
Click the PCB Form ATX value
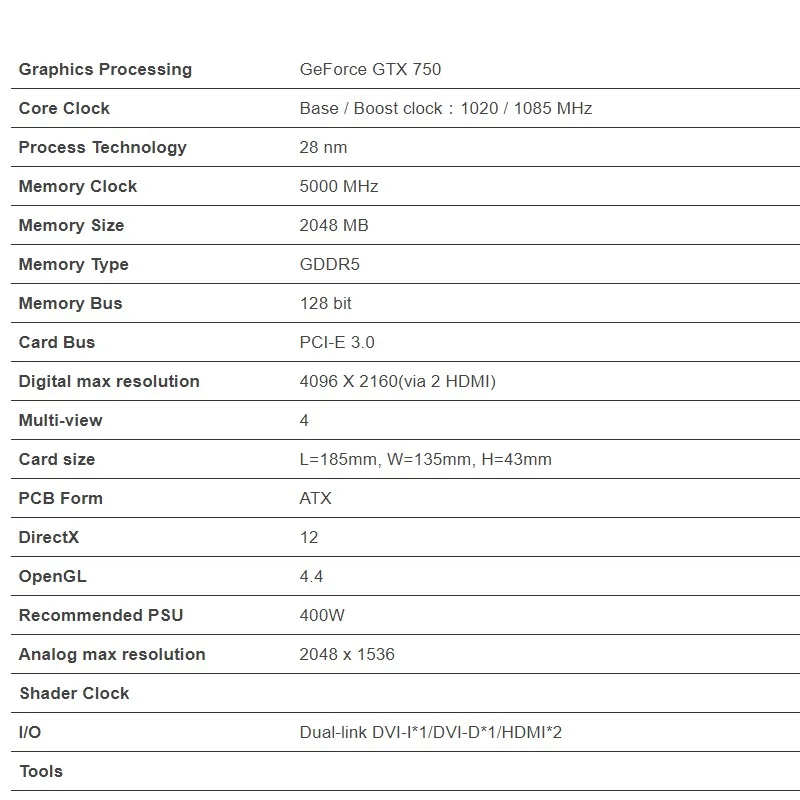click(x=315, y=498)
